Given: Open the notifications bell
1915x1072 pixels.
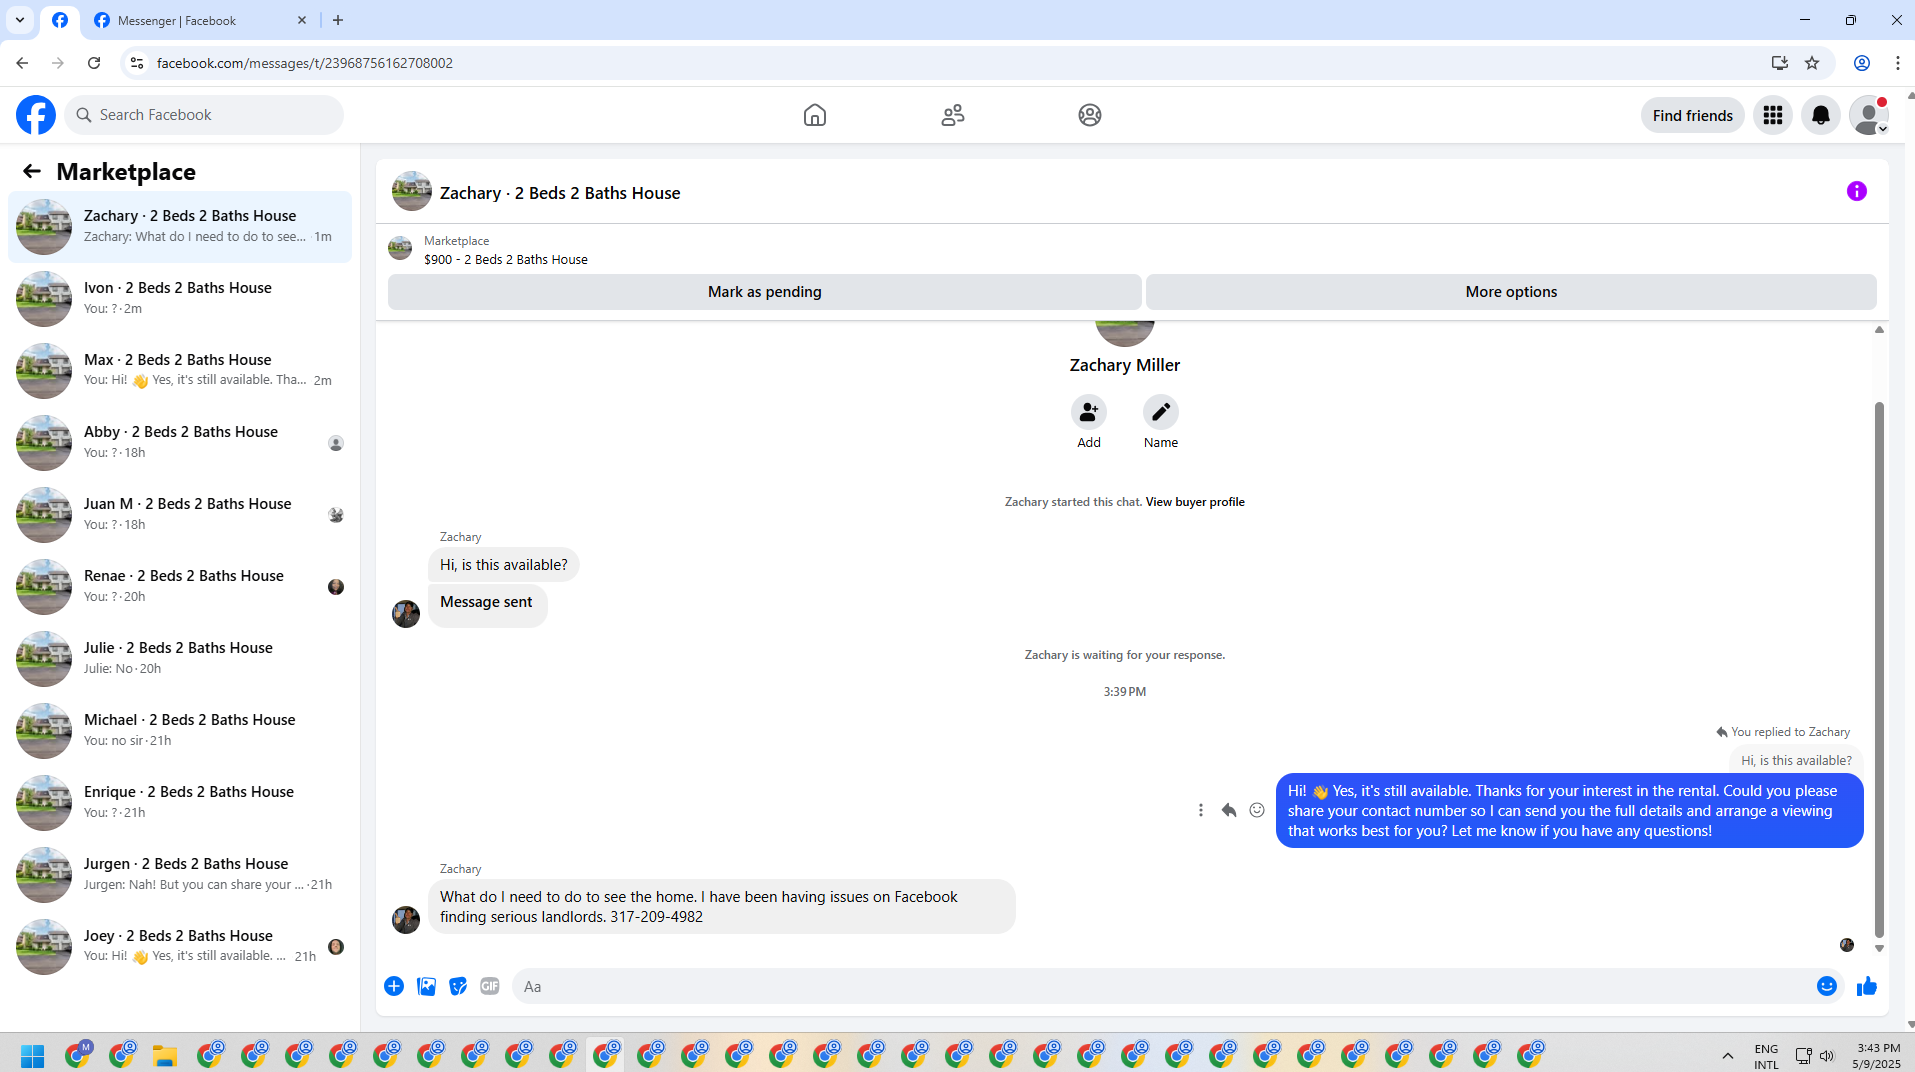Looking at the screenshot, I should [1821, 115].
